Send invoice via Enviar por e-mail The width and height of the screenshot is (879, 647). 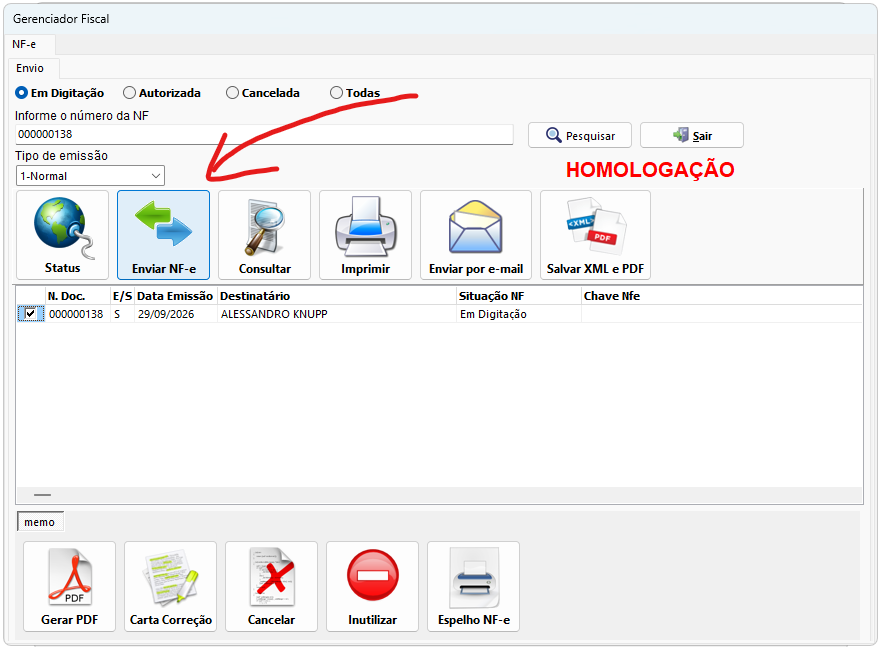pyautogui.click(x=476, y=234)
